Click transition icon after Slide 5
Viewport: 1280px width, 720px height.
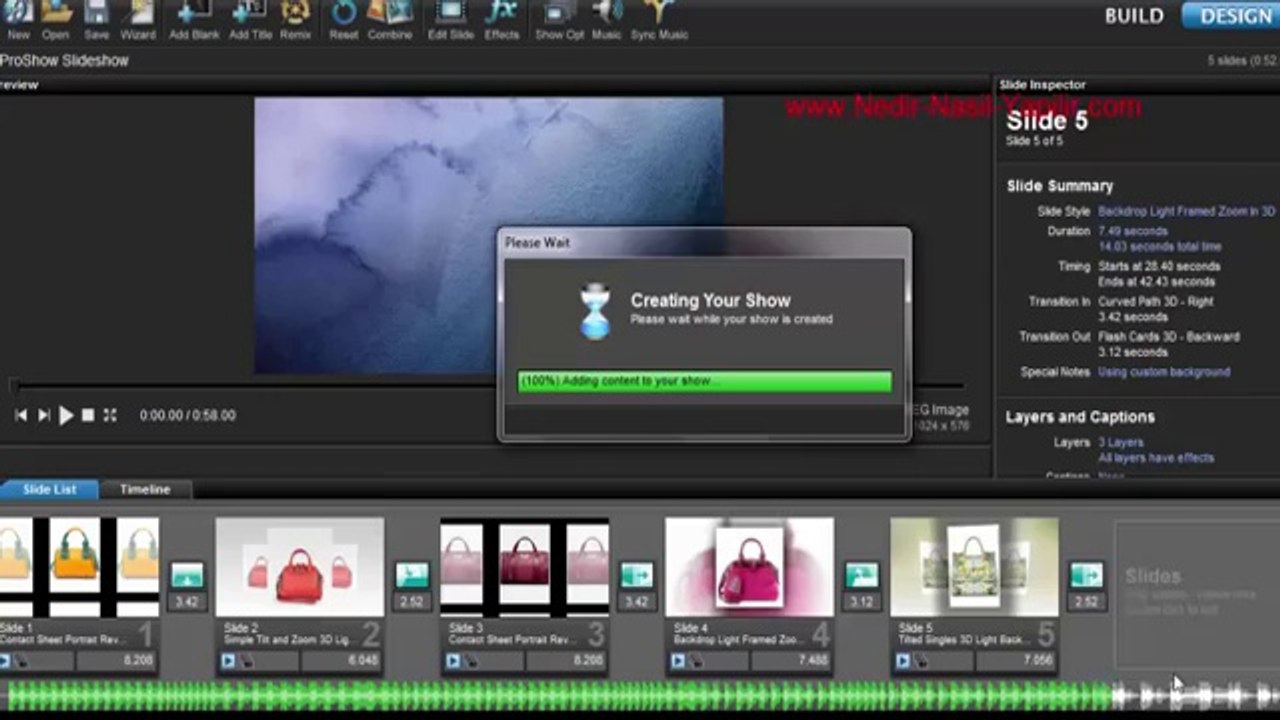coord(1087,575)
